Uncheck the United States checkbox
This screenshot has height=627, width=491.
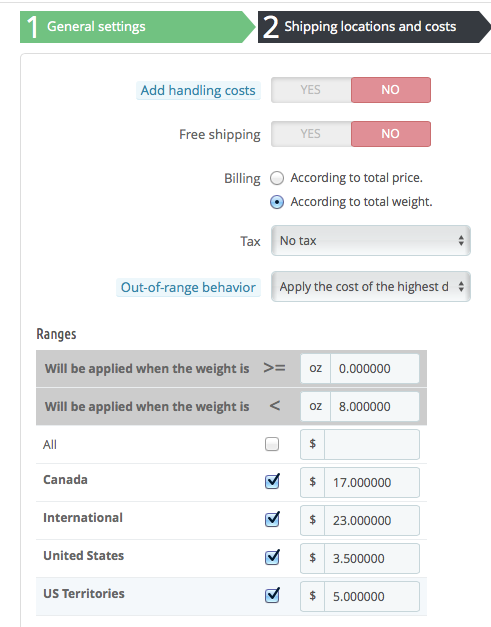point(272,557)
